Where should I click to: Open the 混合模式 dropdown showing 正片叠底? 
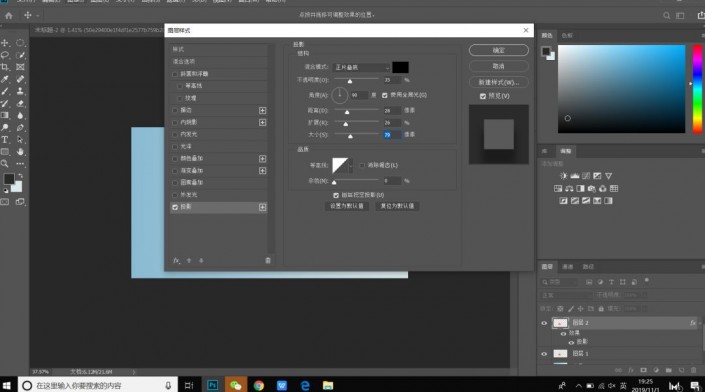point(361,67)
